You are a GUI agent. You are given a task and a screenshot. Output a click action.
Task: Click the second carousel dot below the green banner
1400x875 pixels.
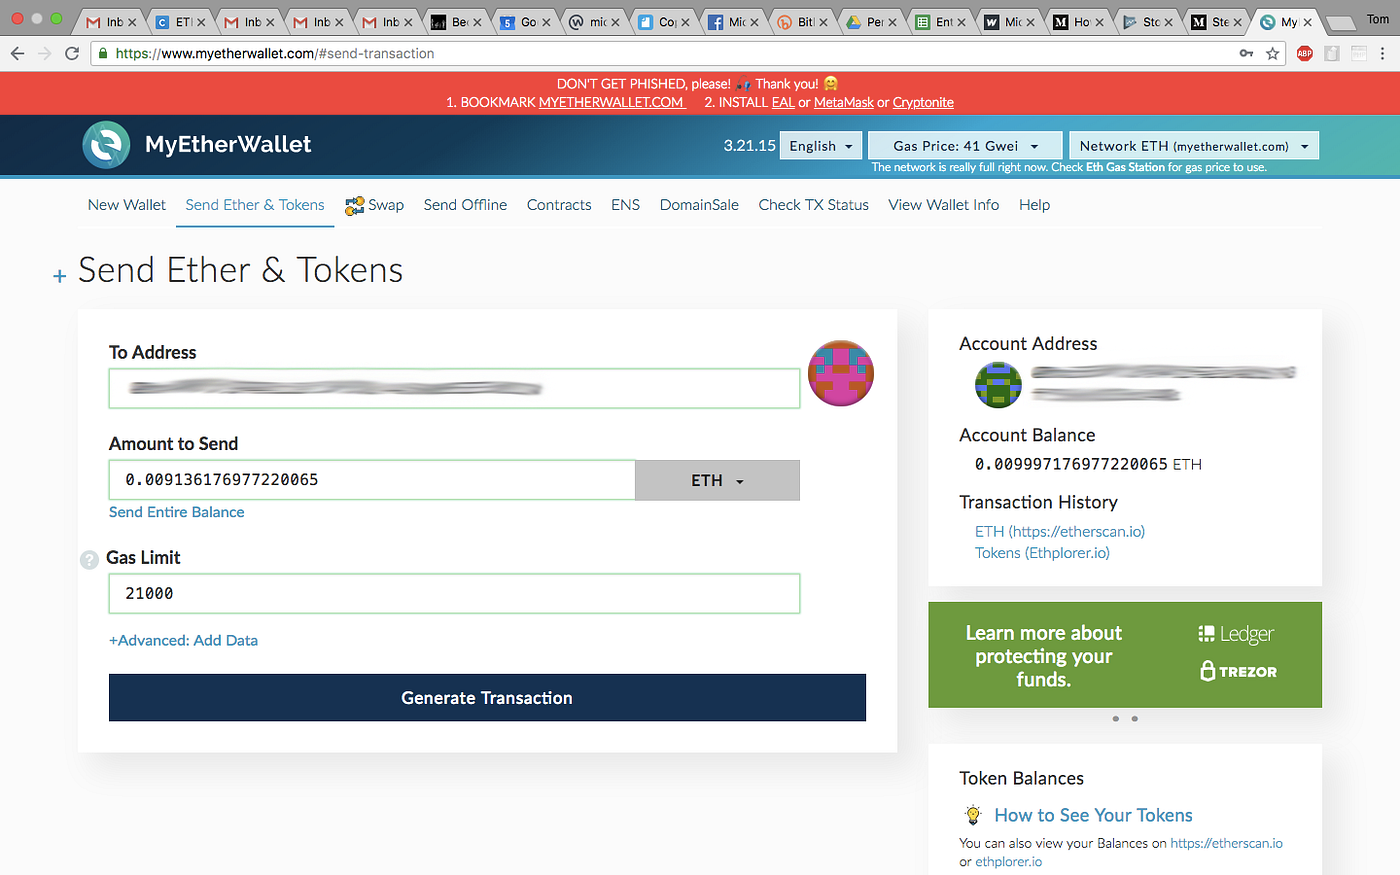[1135, 719]
